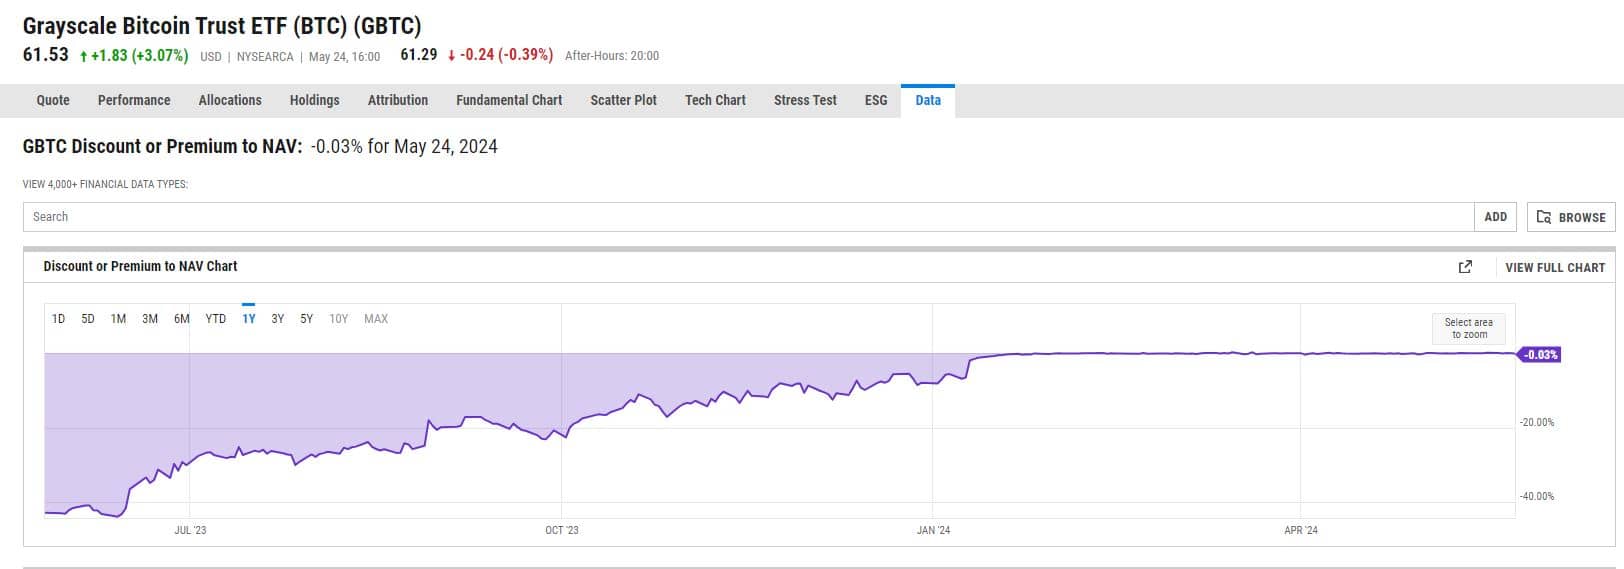Screen dimensions: 1624x569
Task: Click the Discount or Premium to NAV Chart heading
Action: pos(140,266)
